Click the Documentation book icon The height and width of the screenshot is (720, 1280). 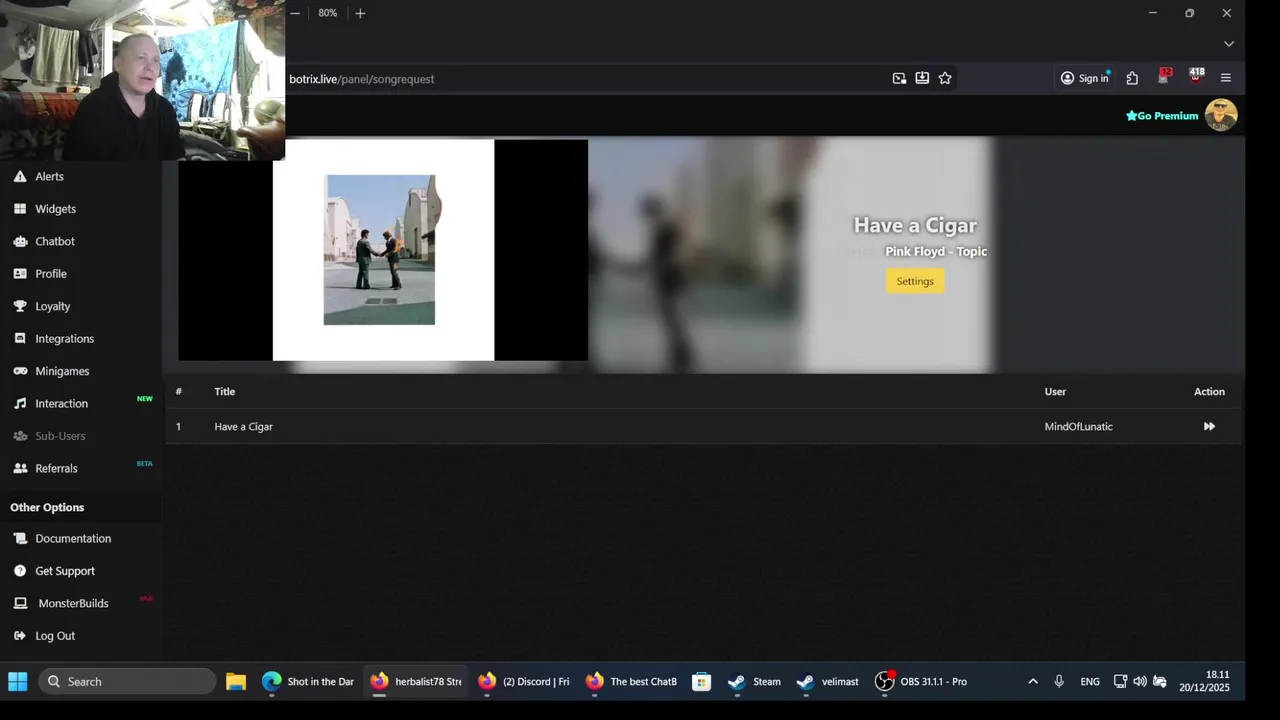(20, 538)
